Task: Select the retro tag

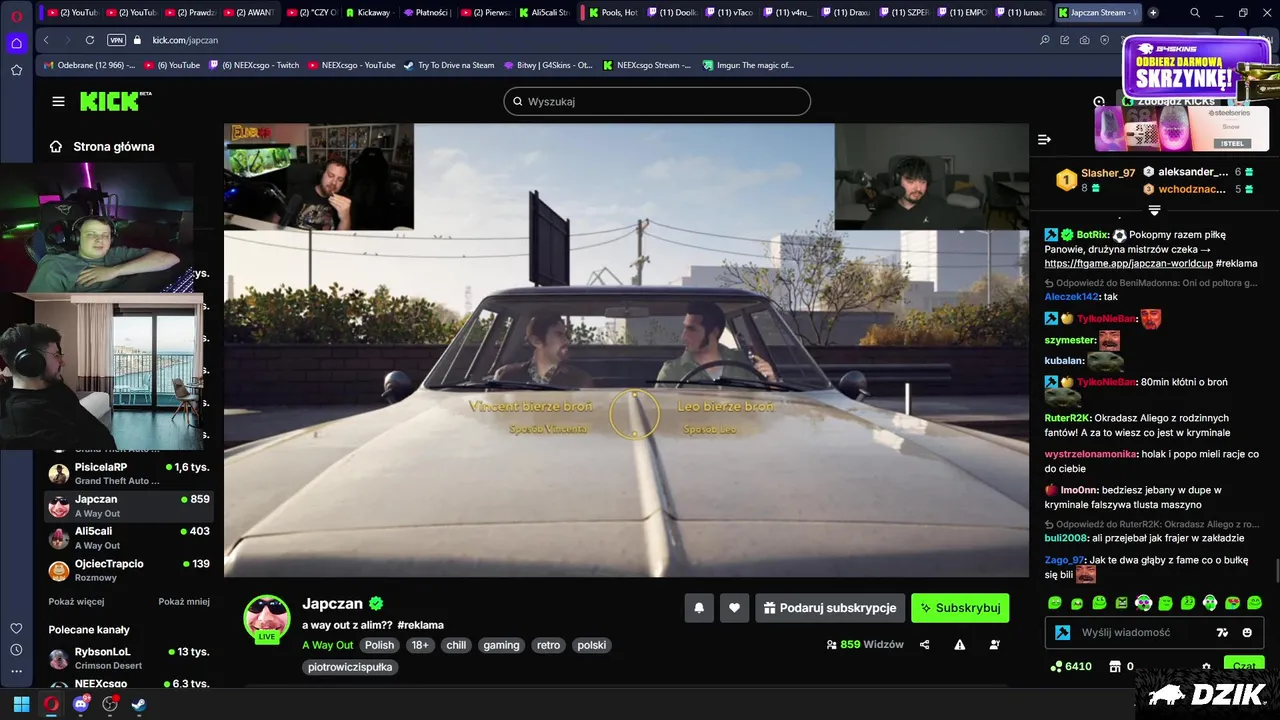Action: 548,645
